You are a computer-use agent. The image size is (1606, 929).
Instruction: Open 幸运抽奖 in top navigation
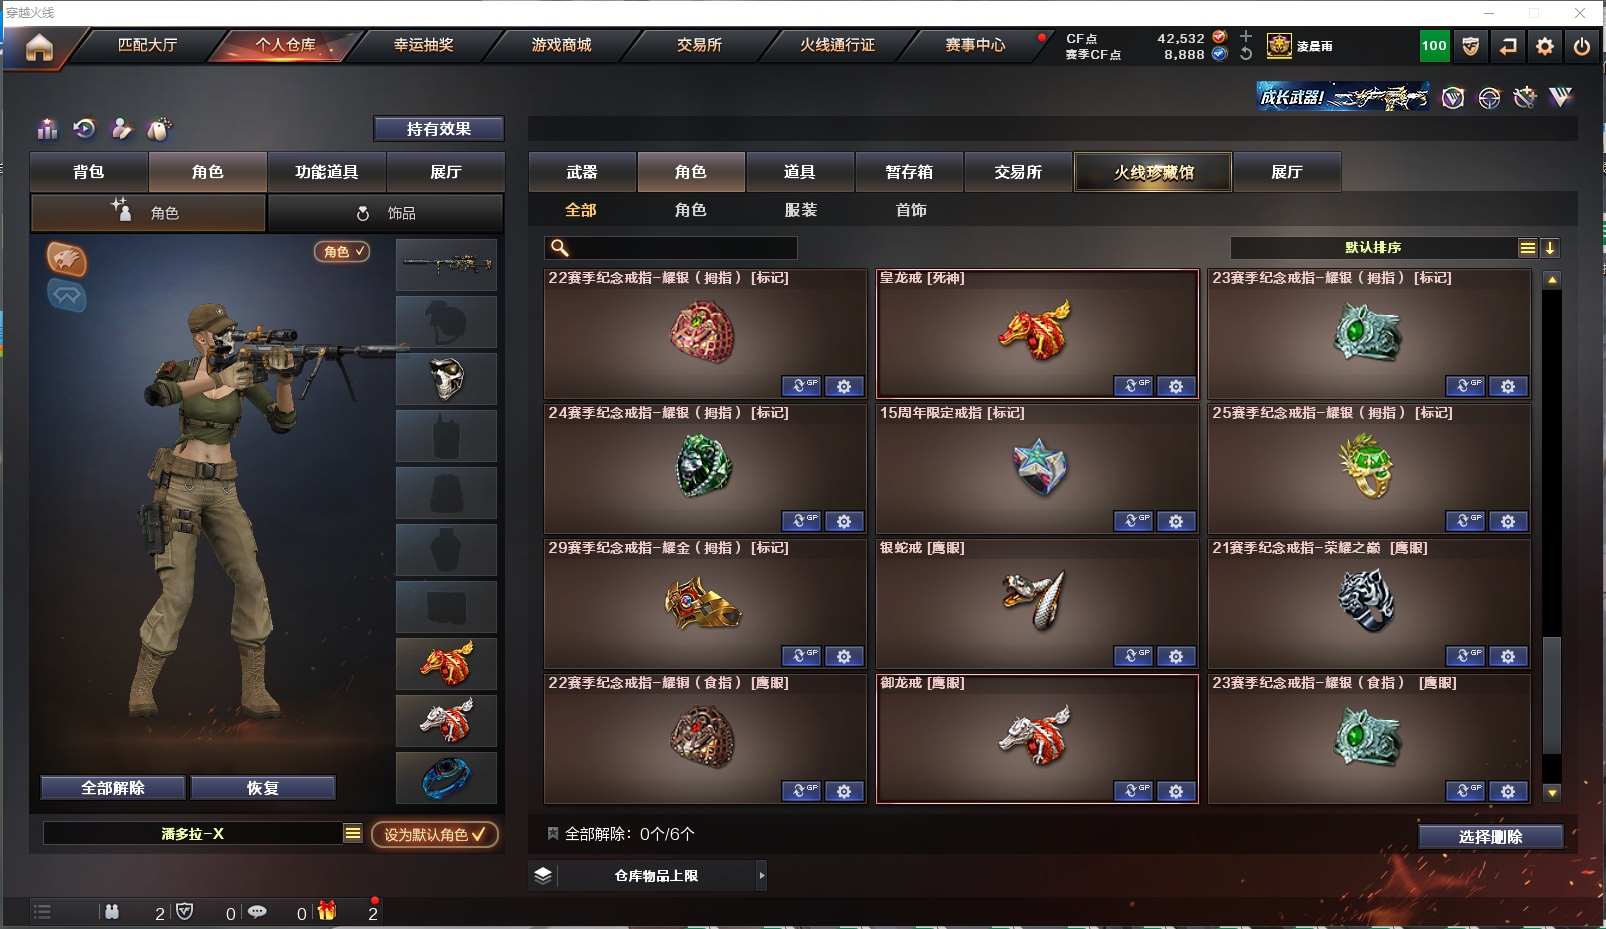(x=424, y=45)
